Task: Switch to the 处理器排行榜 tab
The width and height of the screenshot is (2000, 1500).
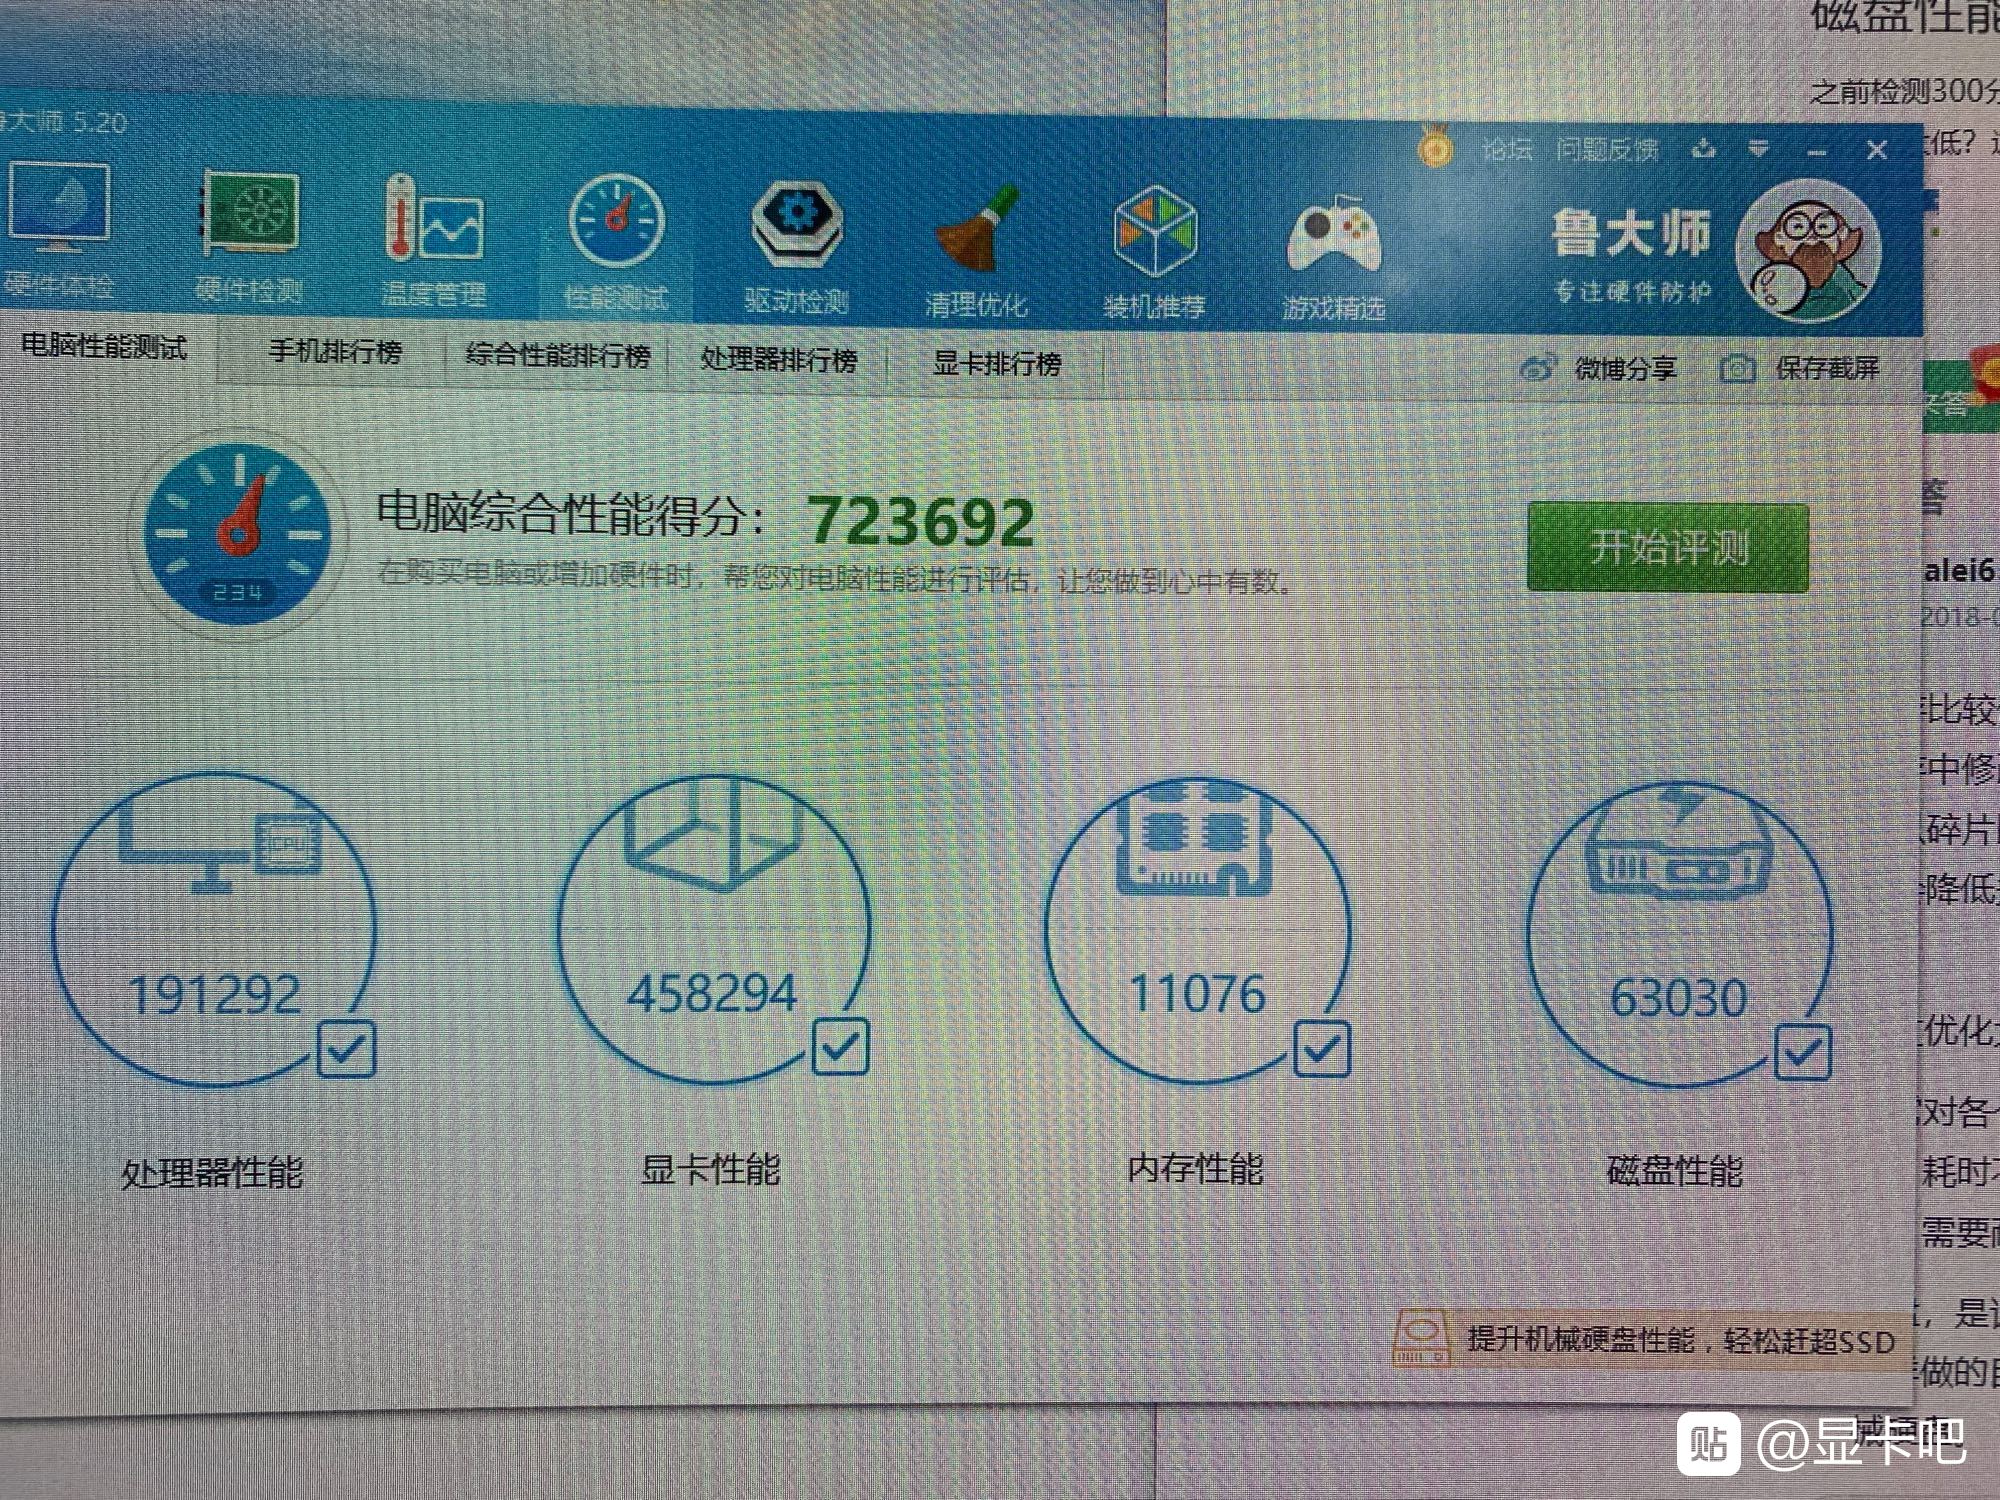Action: (x=778, y=359)
